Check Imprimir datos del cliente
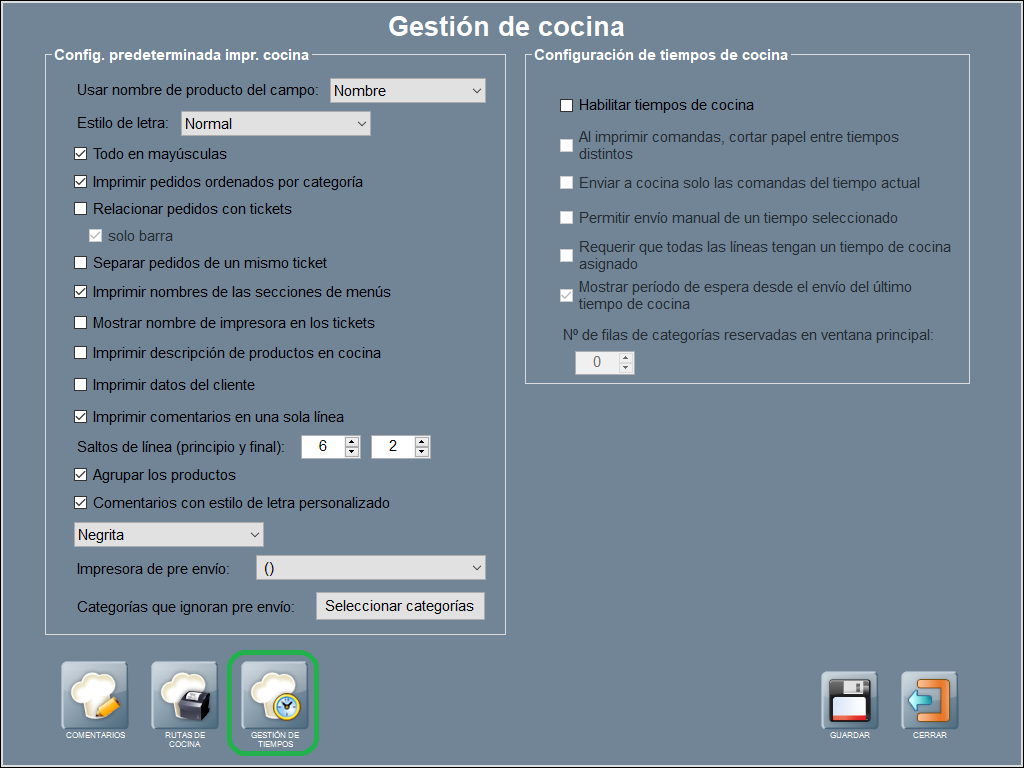Screen dimensions: 1024x768 tap(81, 385)
